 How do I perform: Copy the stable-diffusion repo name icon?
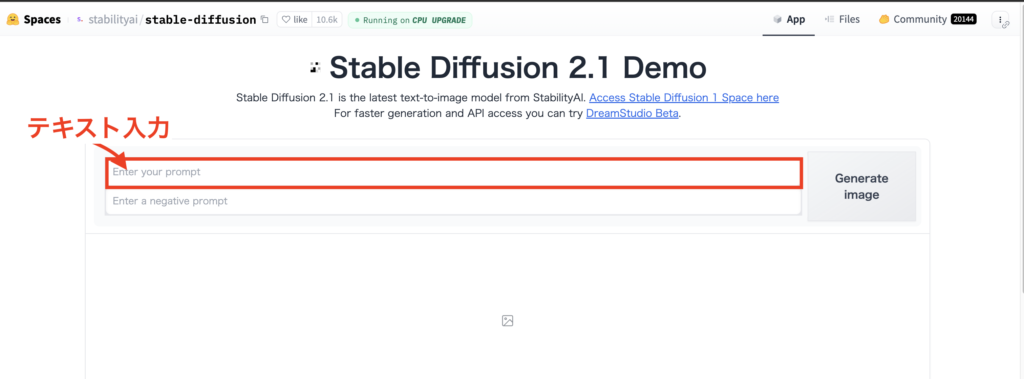click(264, 20)
